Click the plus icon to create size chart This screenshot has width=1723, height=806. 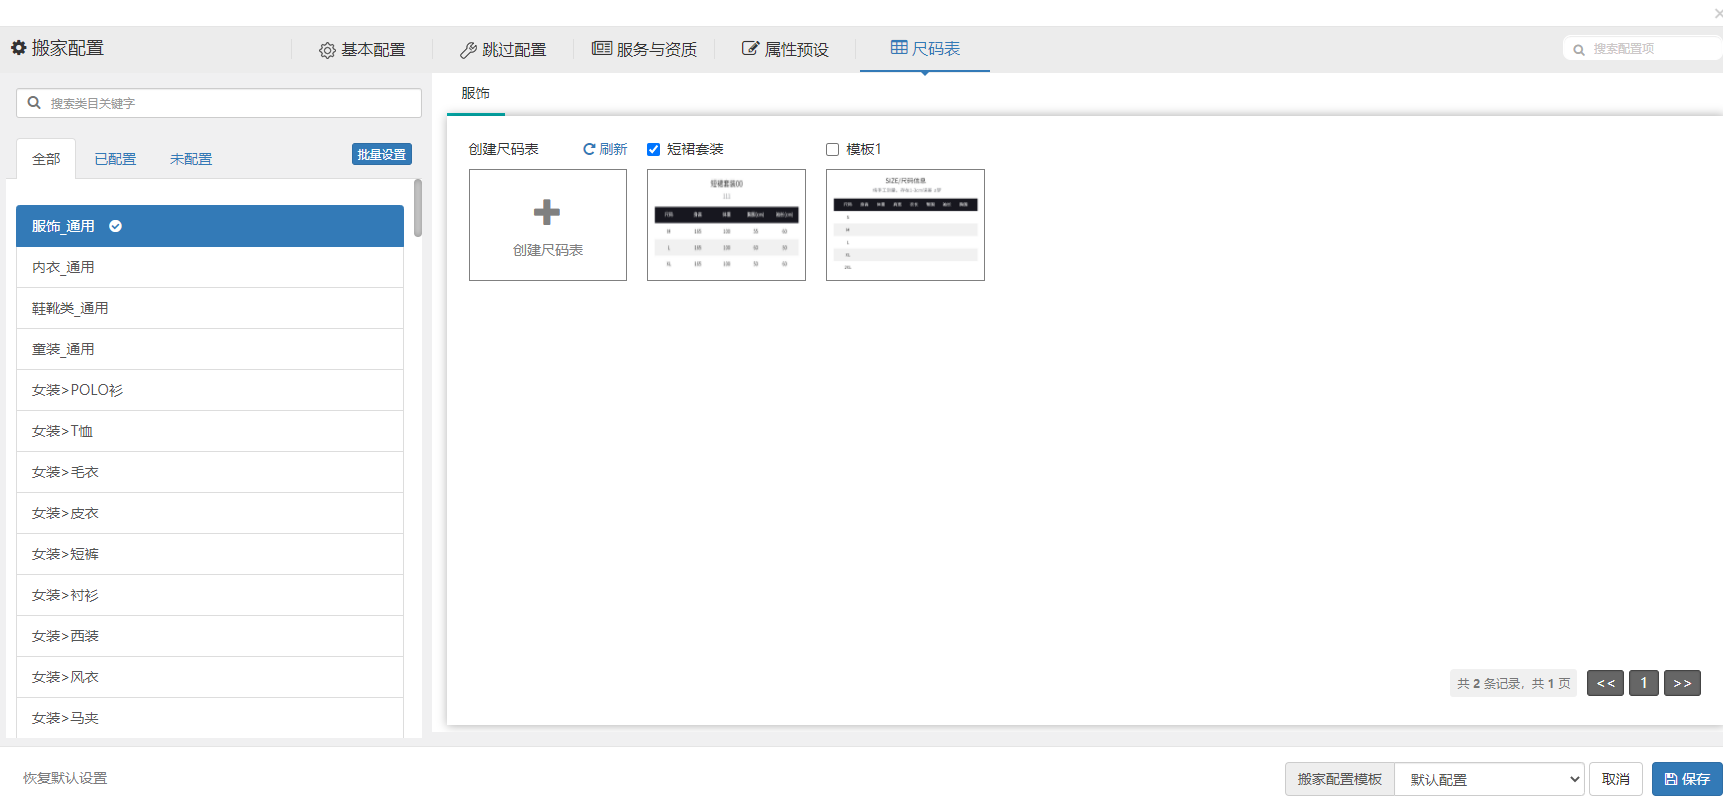pyautogui.click(x=547, y=212)
